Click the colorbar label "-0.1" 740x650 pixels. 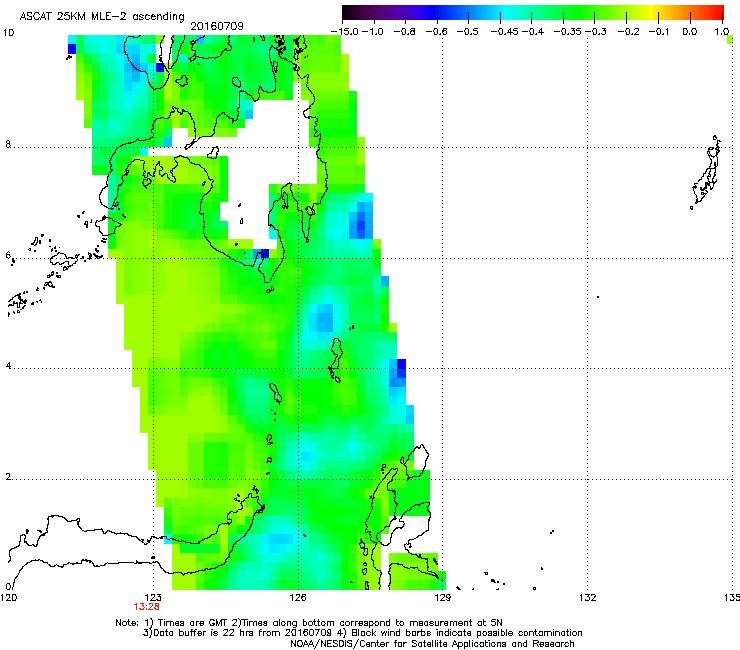659,32
